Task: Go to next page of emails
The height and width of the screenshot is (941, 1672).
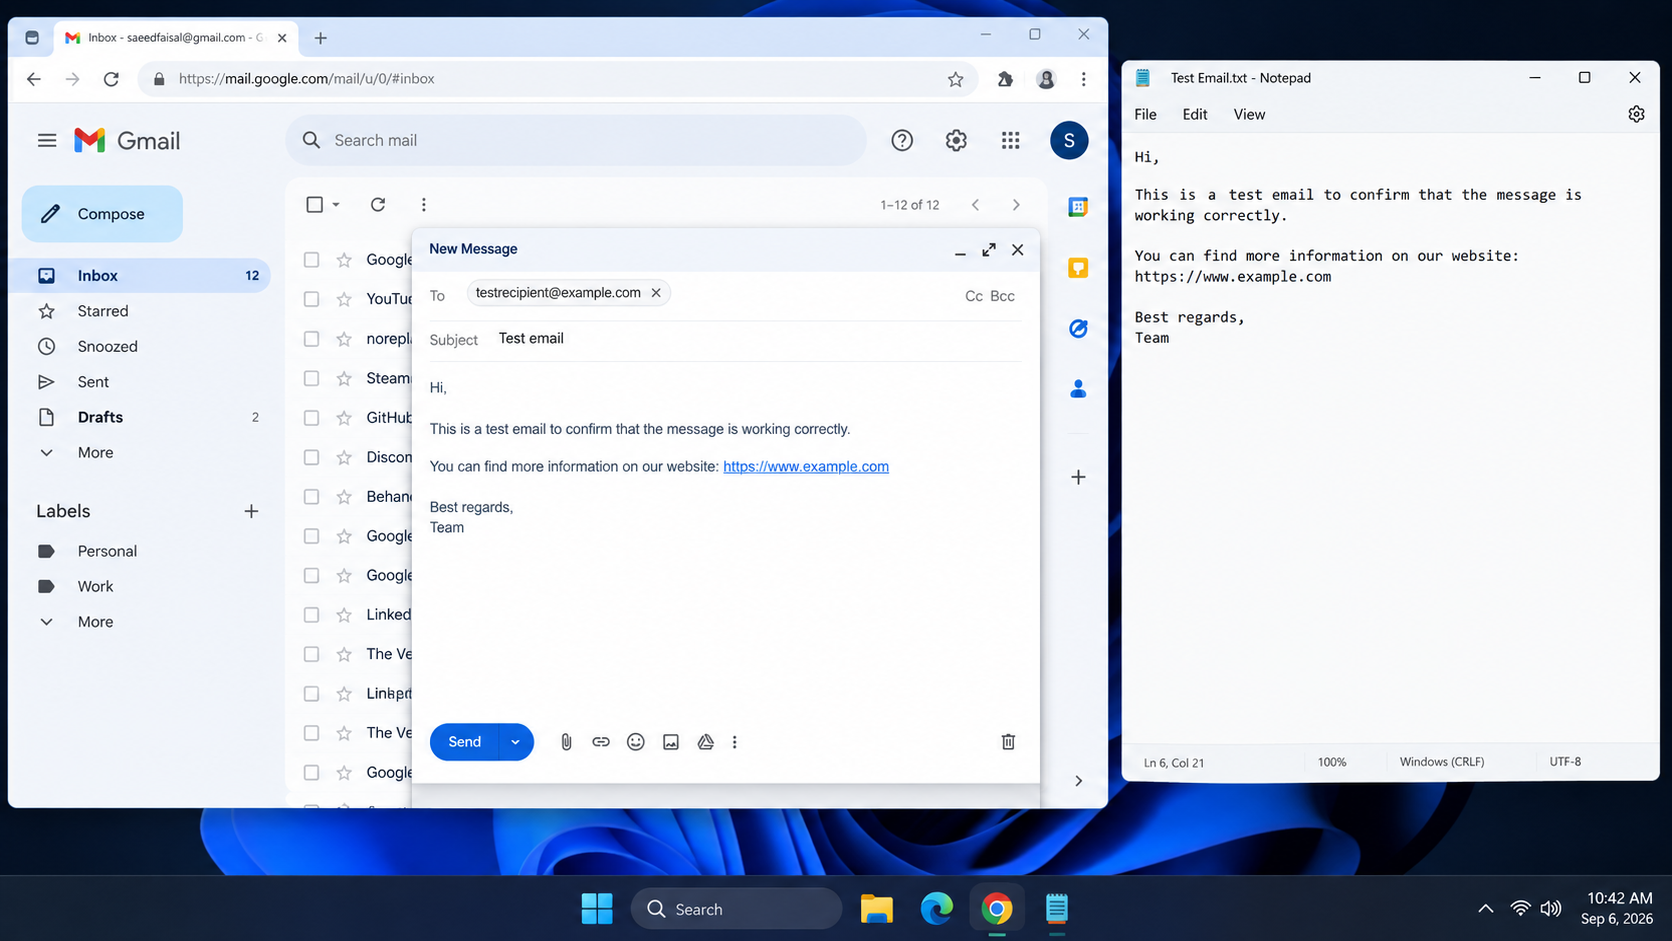Action: point(1016,205)
